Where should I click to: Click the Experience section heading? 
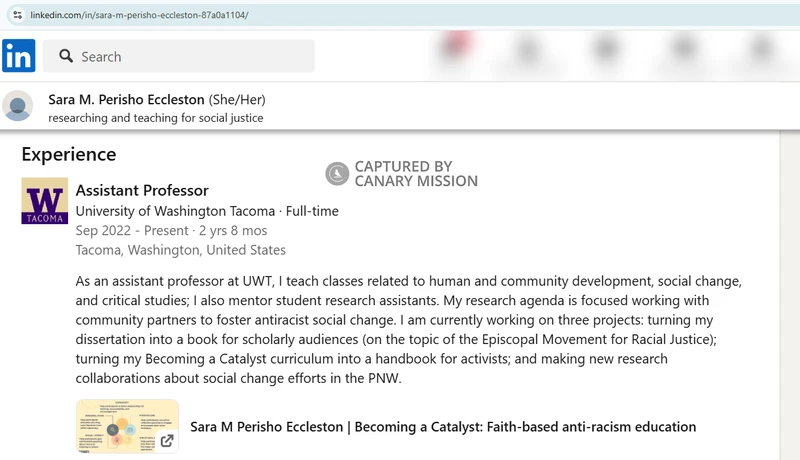pos(69,154)
